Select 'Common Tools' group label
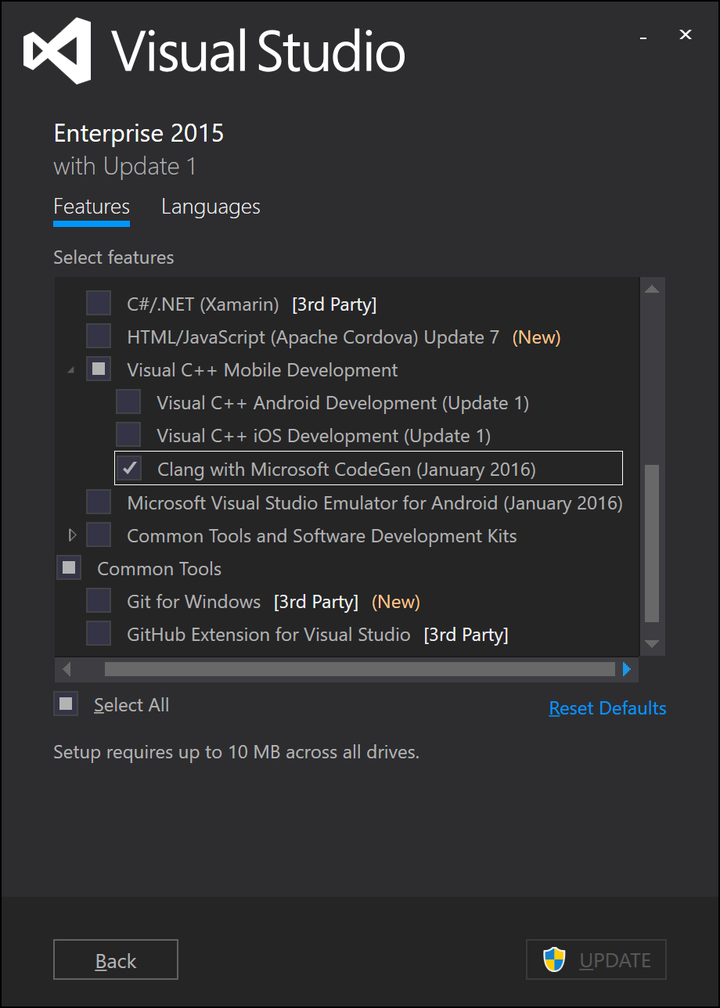 (x=159, y=569)
